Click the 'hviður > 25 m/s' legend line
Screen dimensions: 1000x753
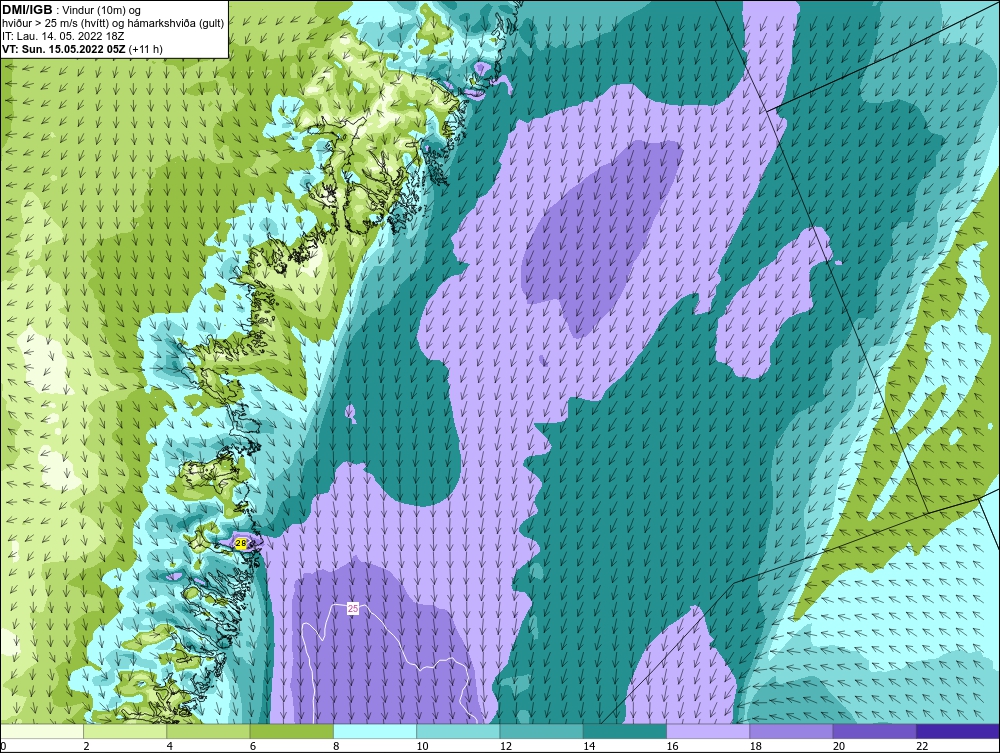(x=114, y=23)
